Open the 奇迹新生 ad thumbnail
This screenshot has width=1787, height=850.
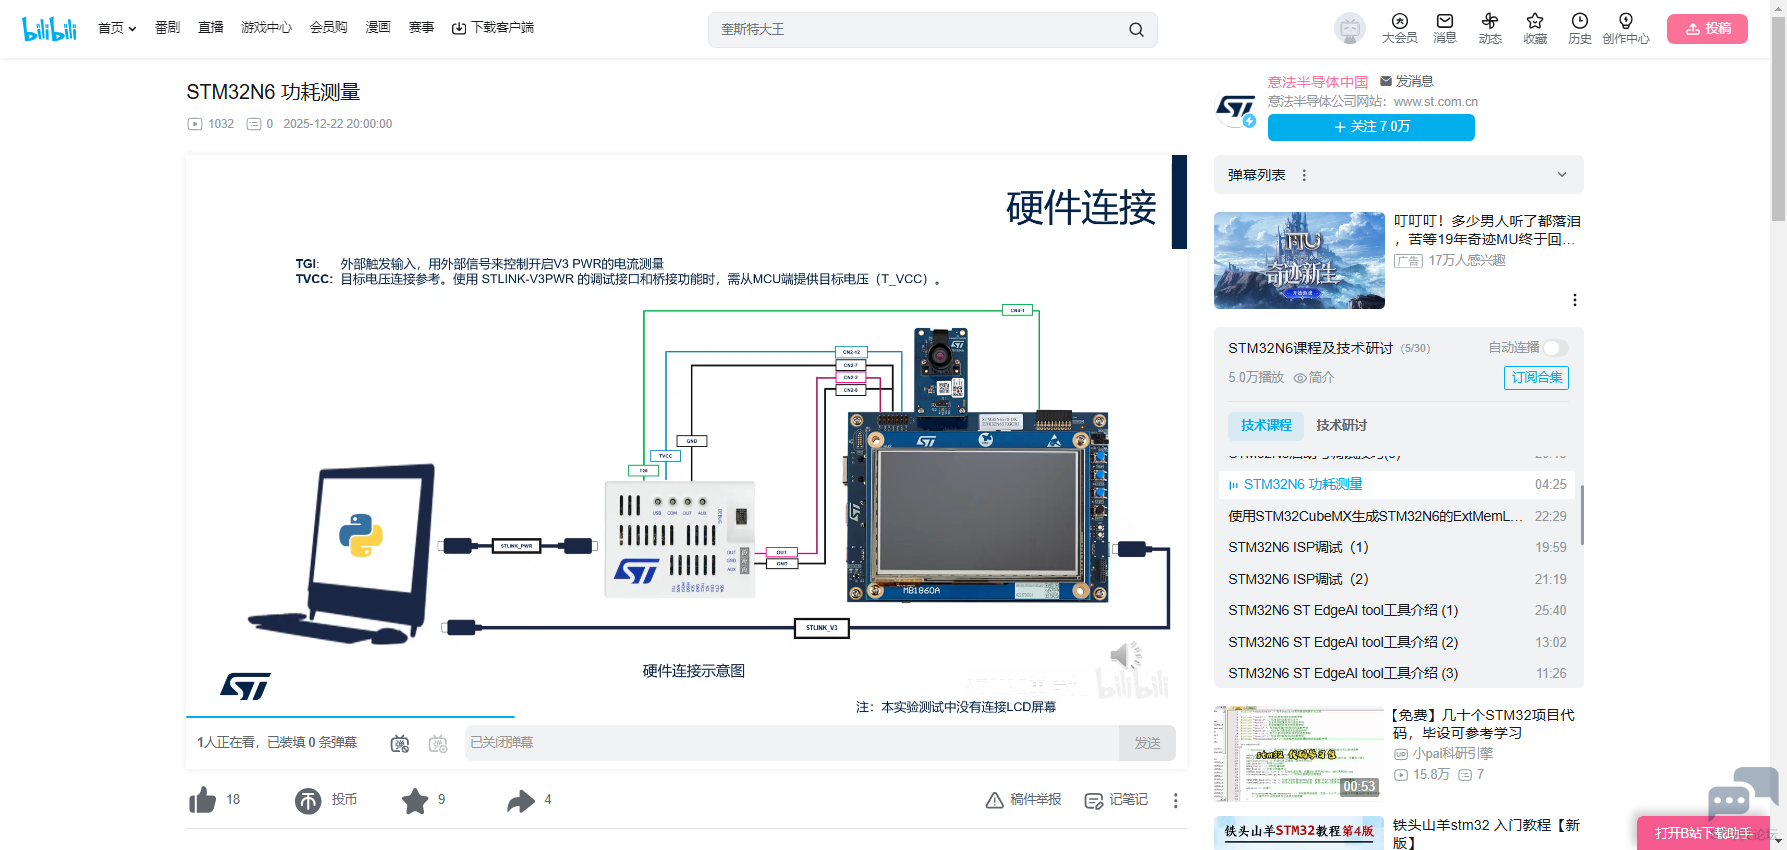click(1299, 260)
